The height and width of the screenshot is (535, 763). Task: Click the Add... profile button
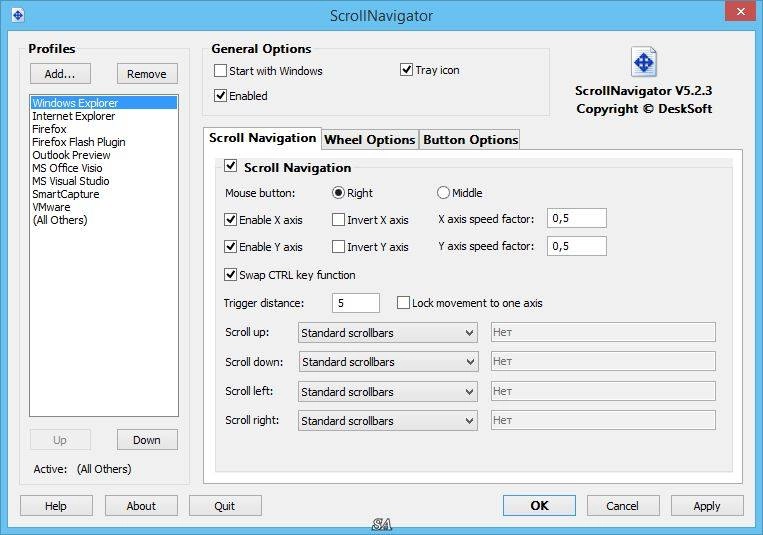[x=60, y=74]
